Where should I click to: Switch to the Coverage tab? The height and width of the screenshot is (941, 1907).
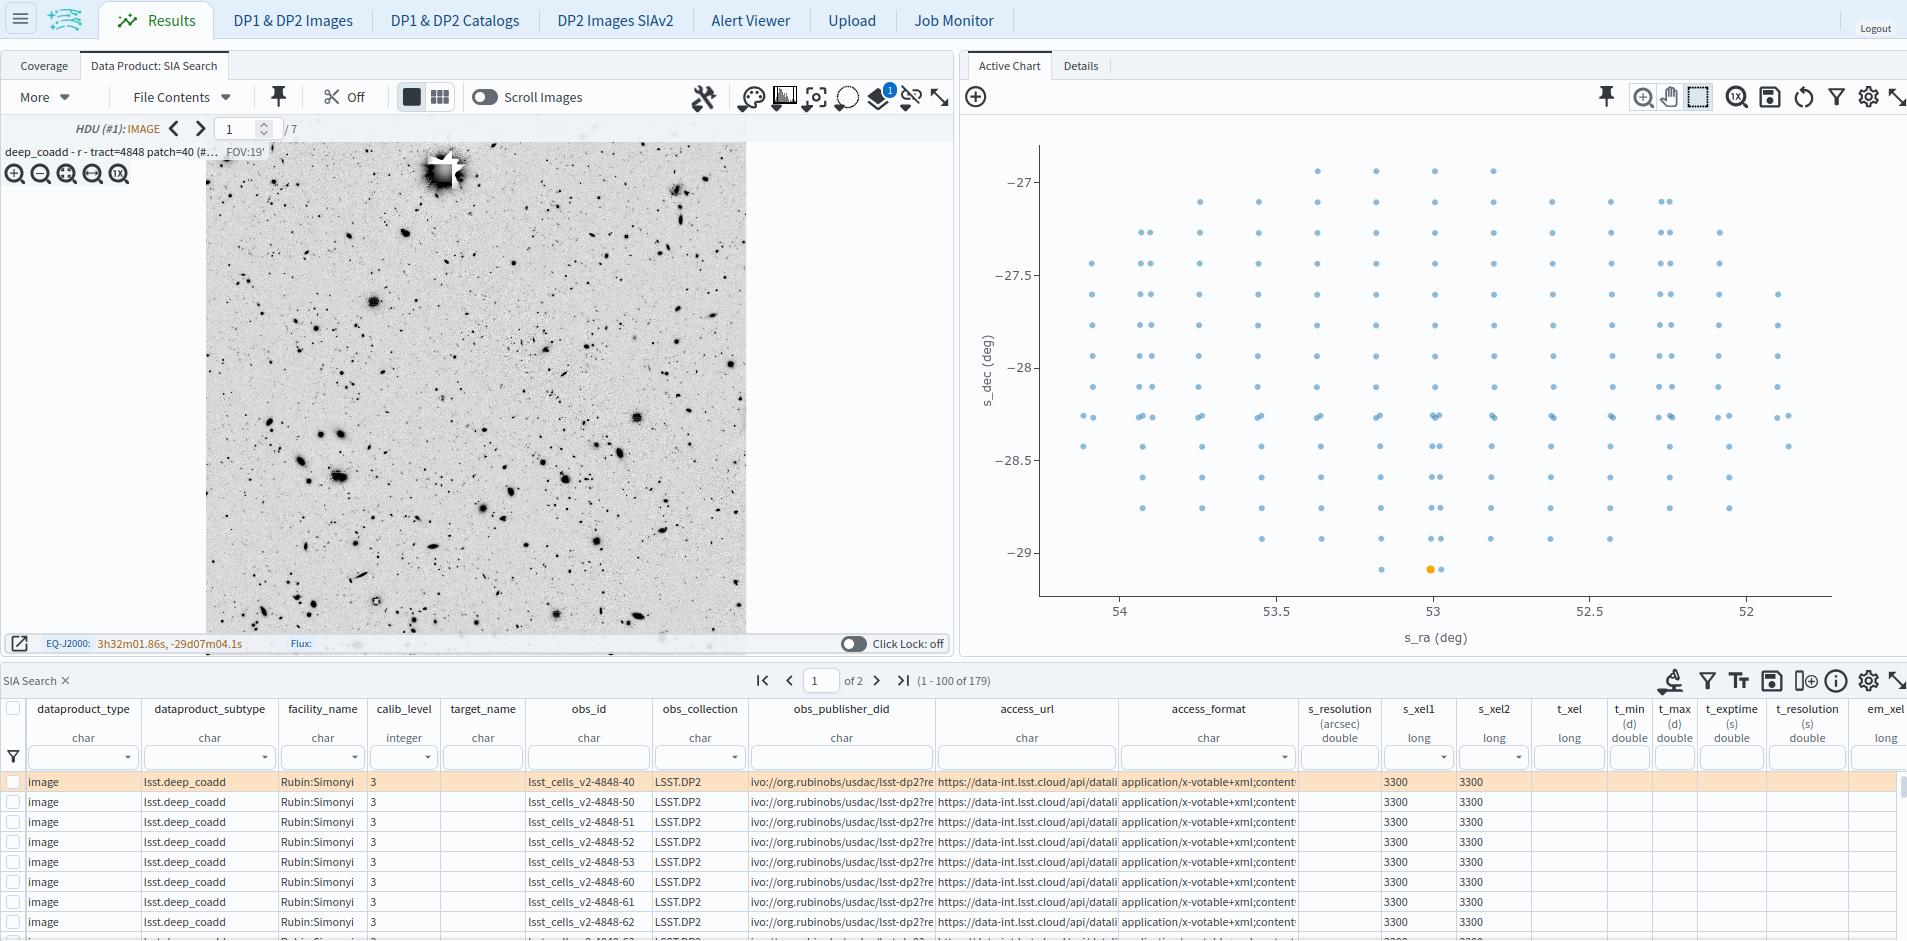44,66
